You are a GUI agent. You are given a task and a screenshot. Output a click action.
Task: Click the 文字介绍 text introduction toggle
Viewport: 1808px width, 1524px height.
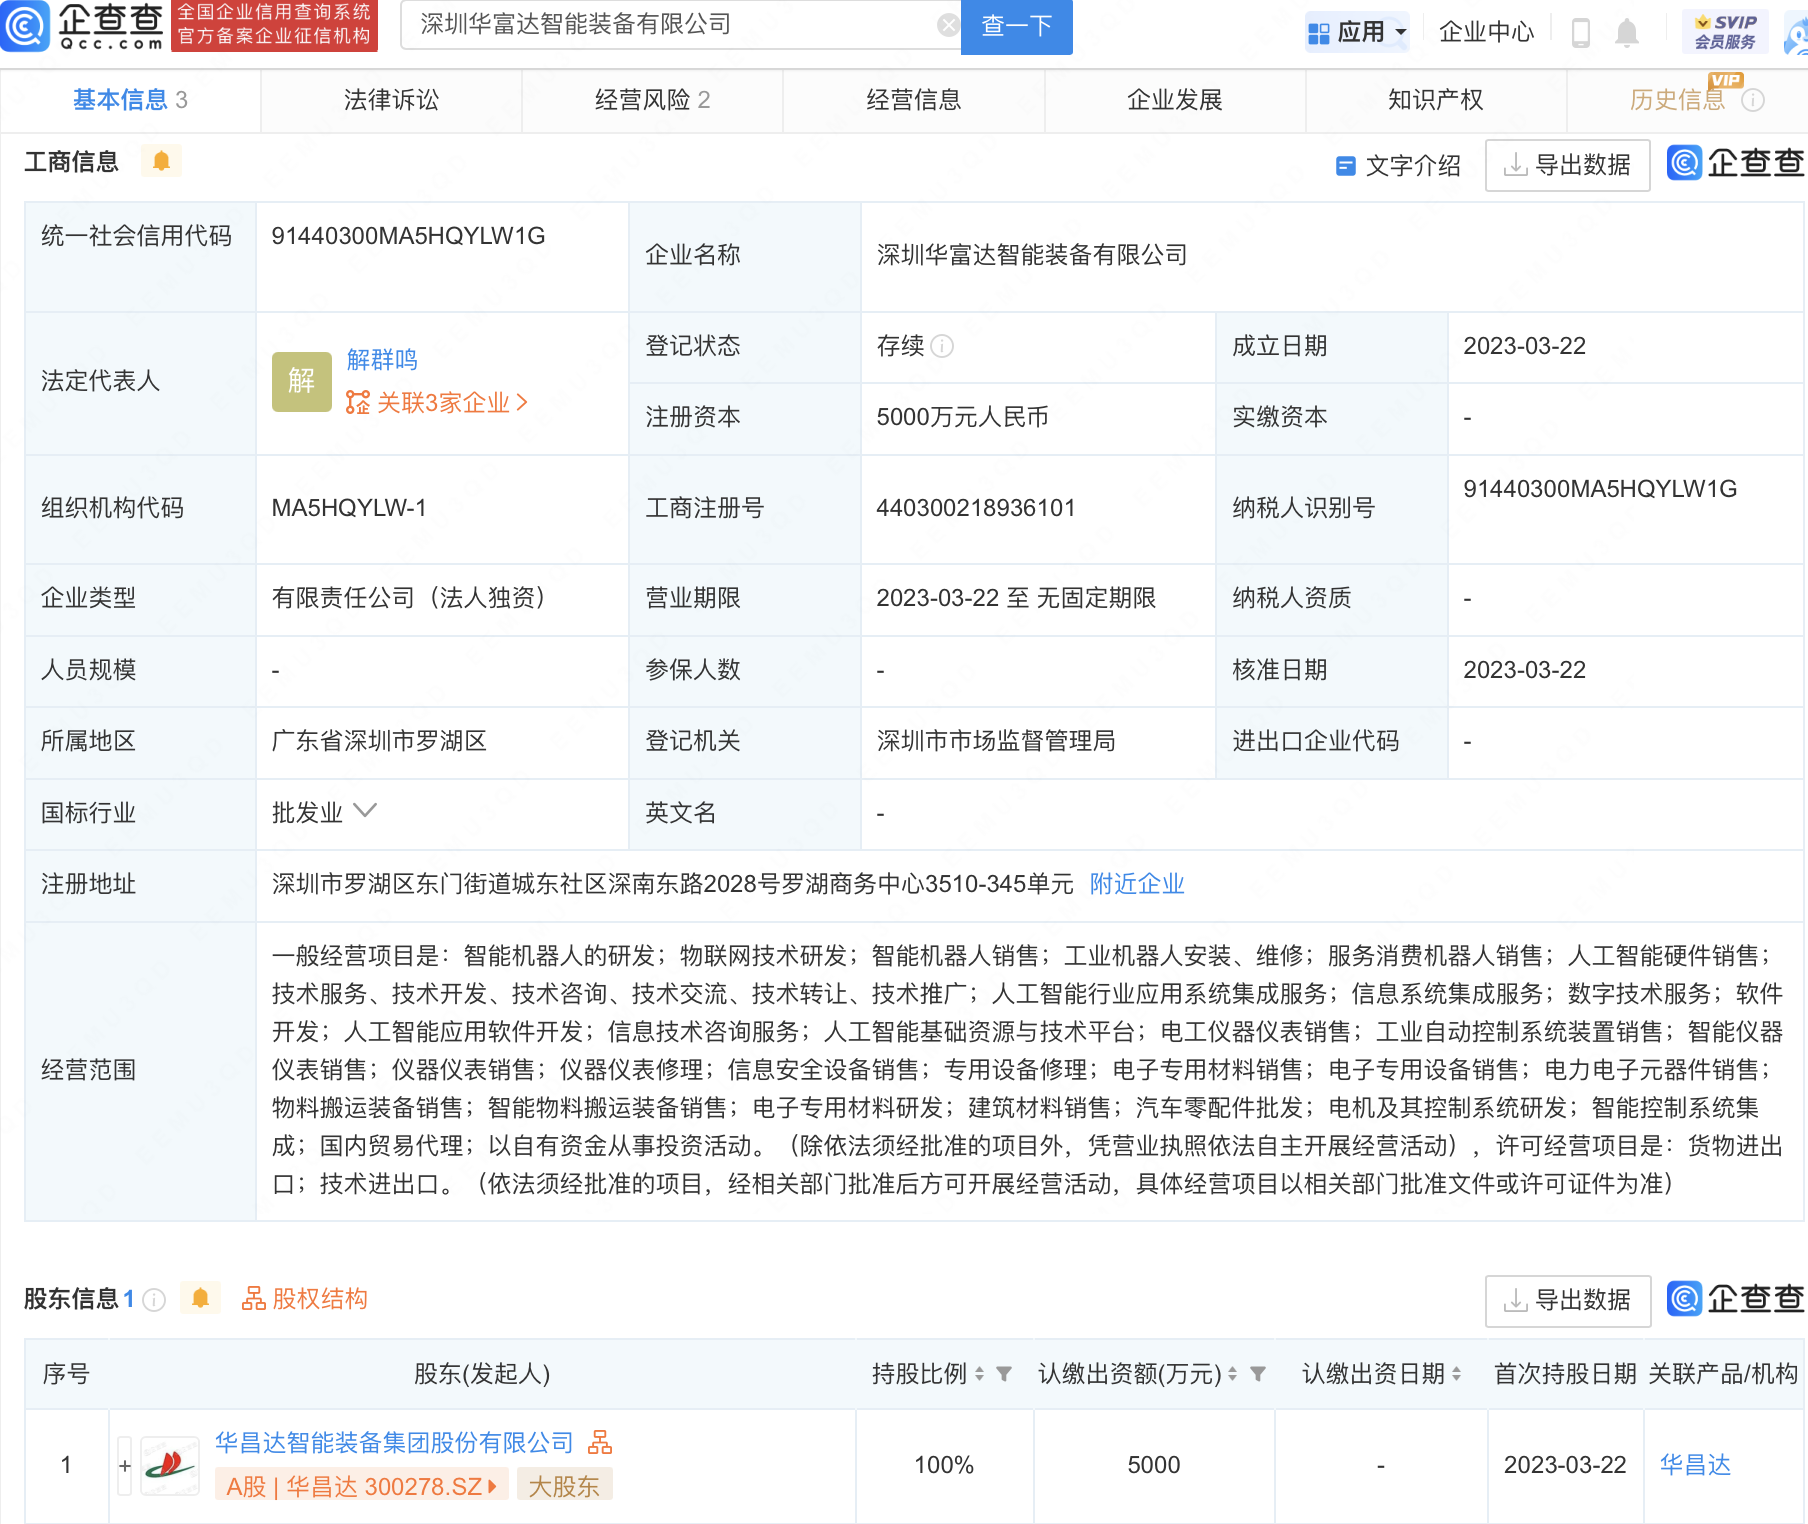(x=1399, y=165)
